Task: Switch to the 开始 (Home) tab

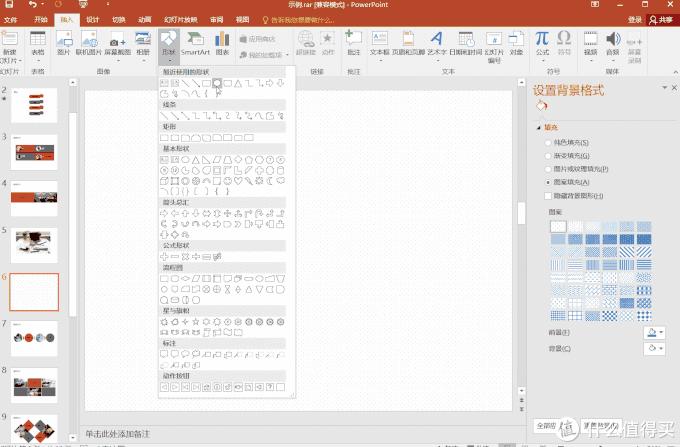Action: coord(40,20)
